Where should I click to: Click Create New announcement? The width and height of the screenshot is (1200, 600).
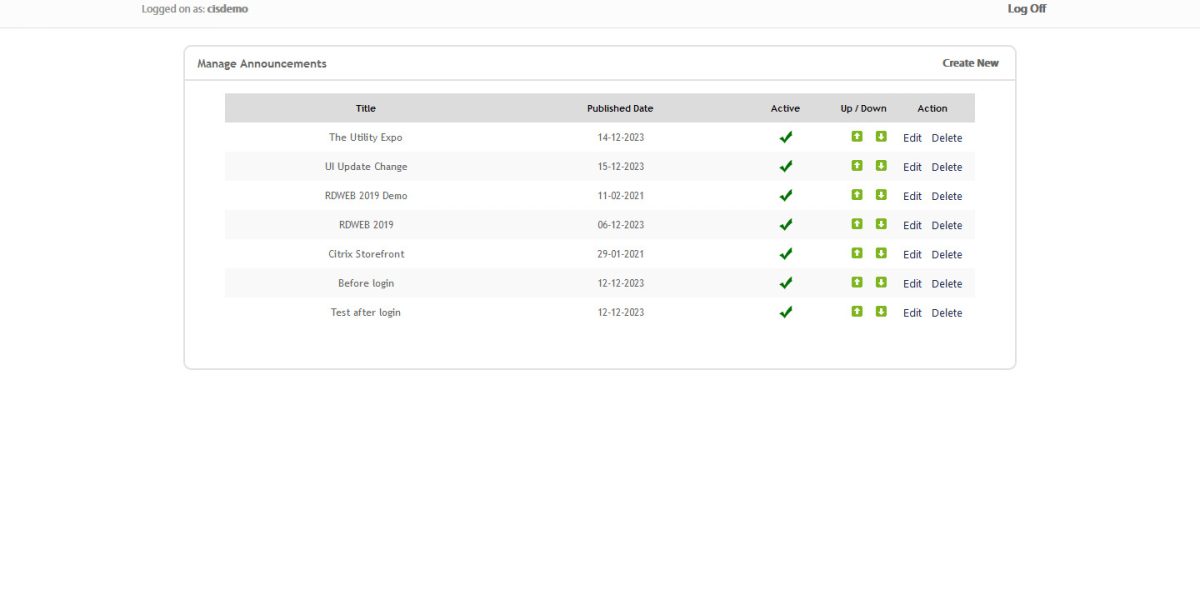970,62
